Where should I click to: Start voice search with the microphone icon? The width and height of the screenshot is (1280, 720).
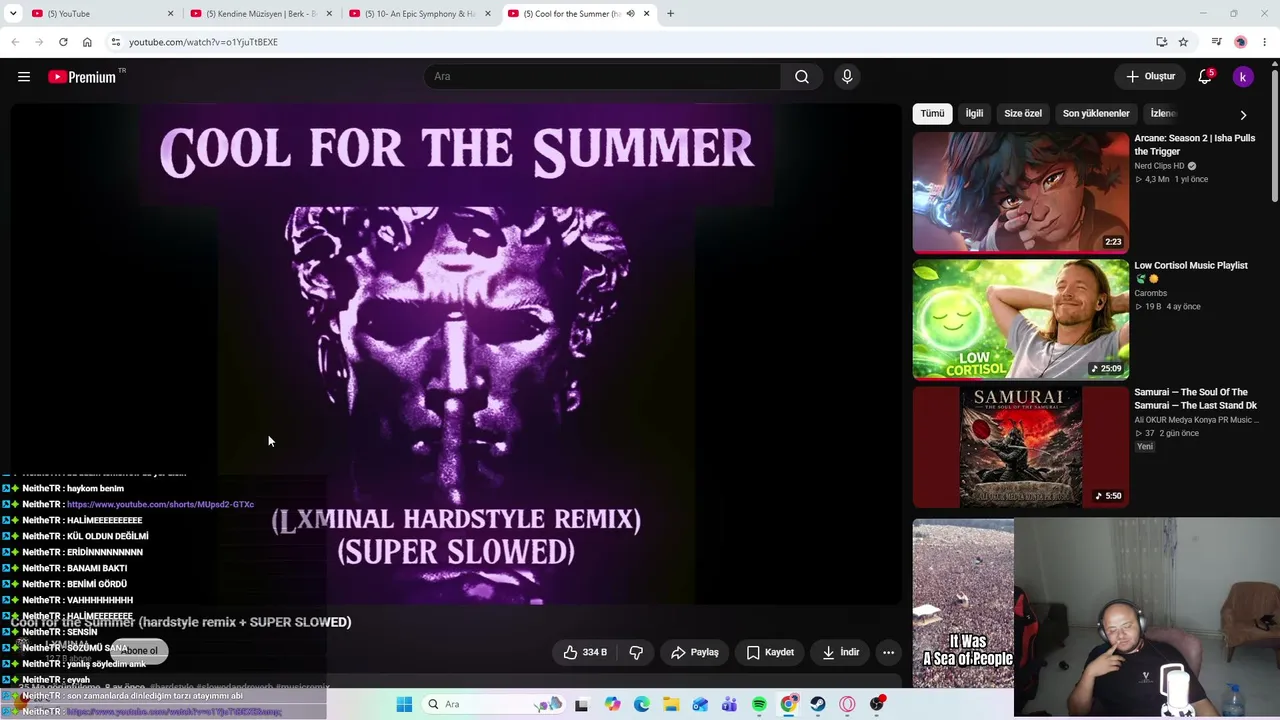coord(847,77)
